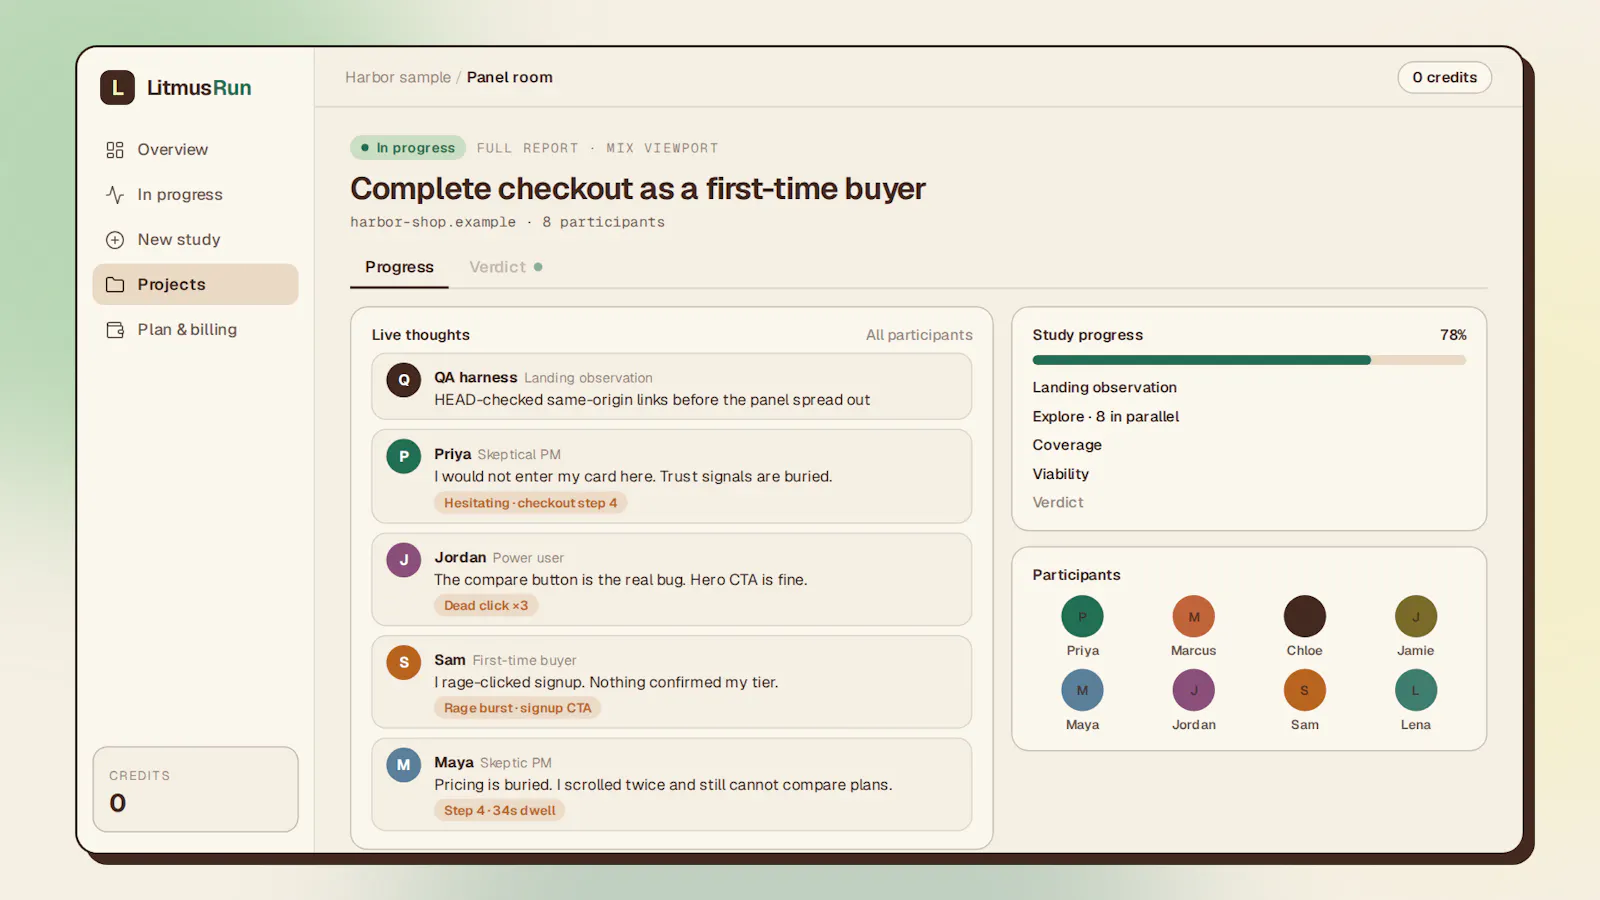Image resolution: width=1600 pixels, height=900 pixels.
Task: Click the Projects folder icon
Action: point(115,285)
